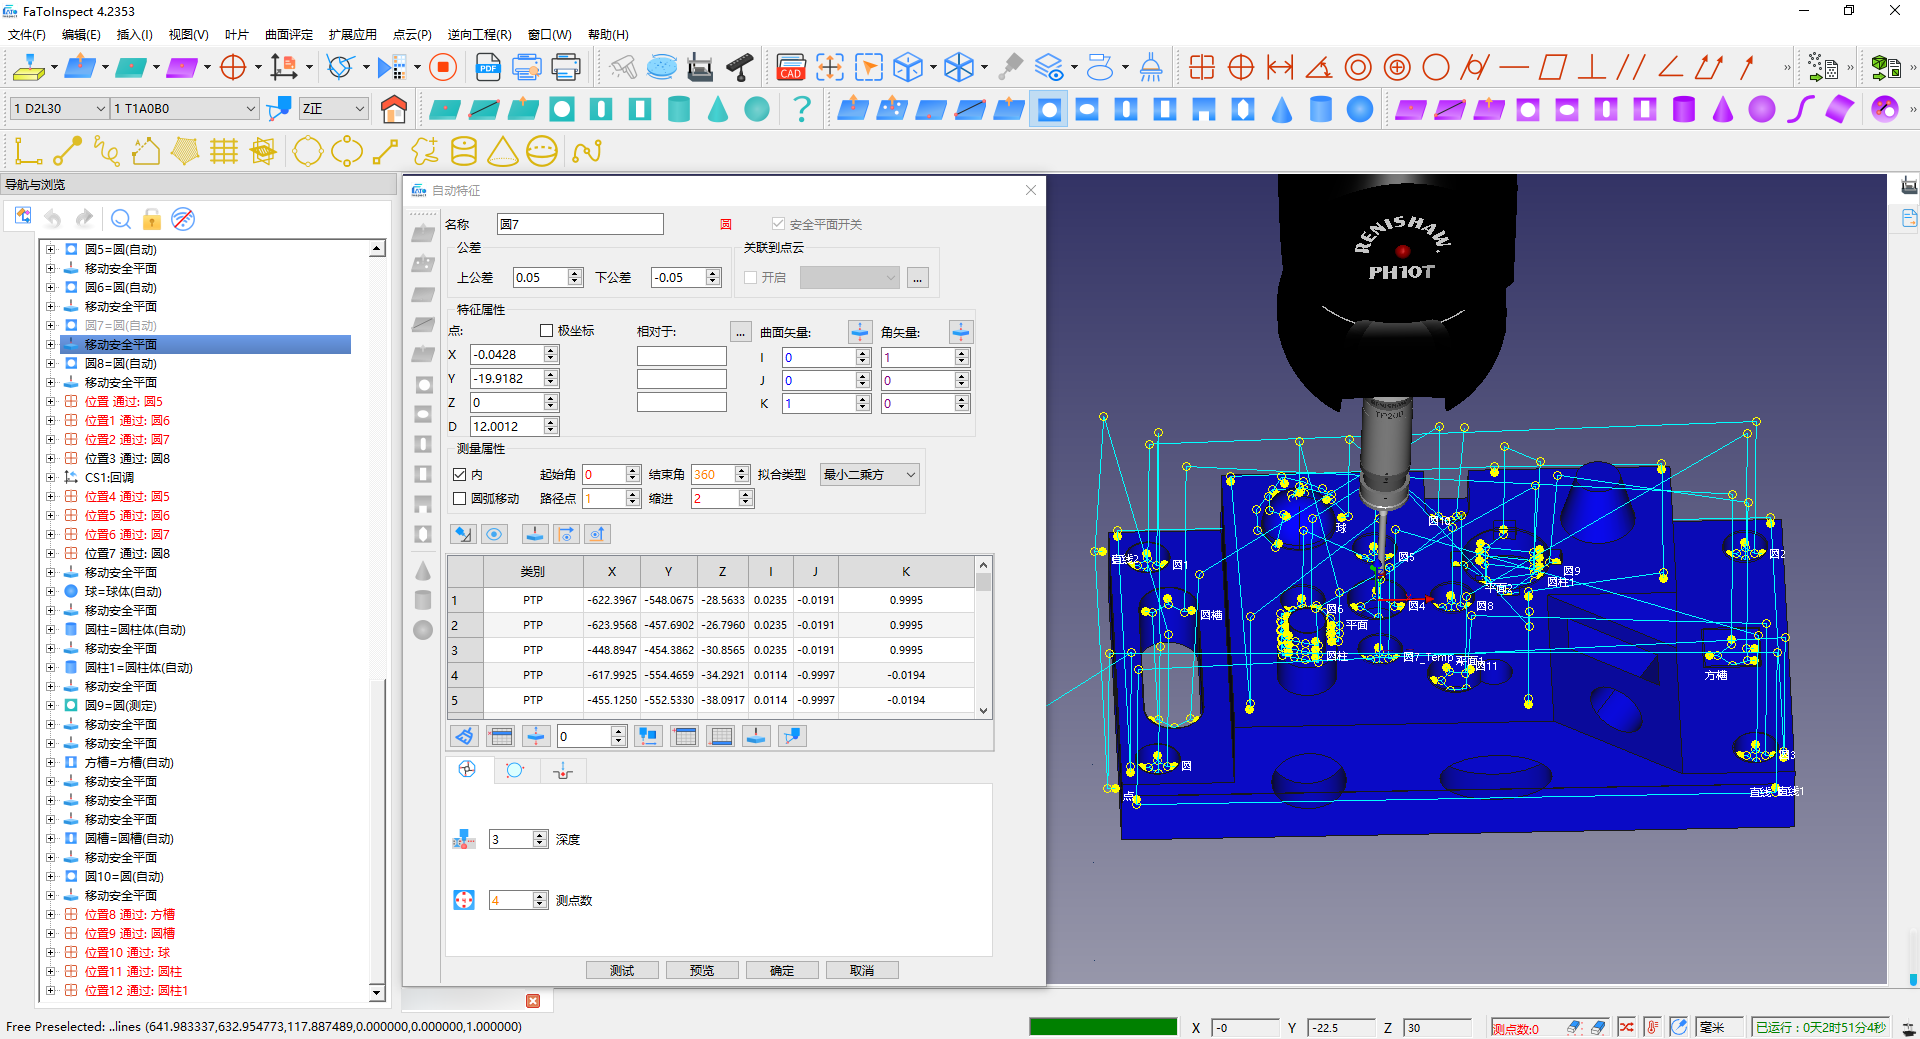
Task: Click the CAD import icon
Action: (790, 67)
